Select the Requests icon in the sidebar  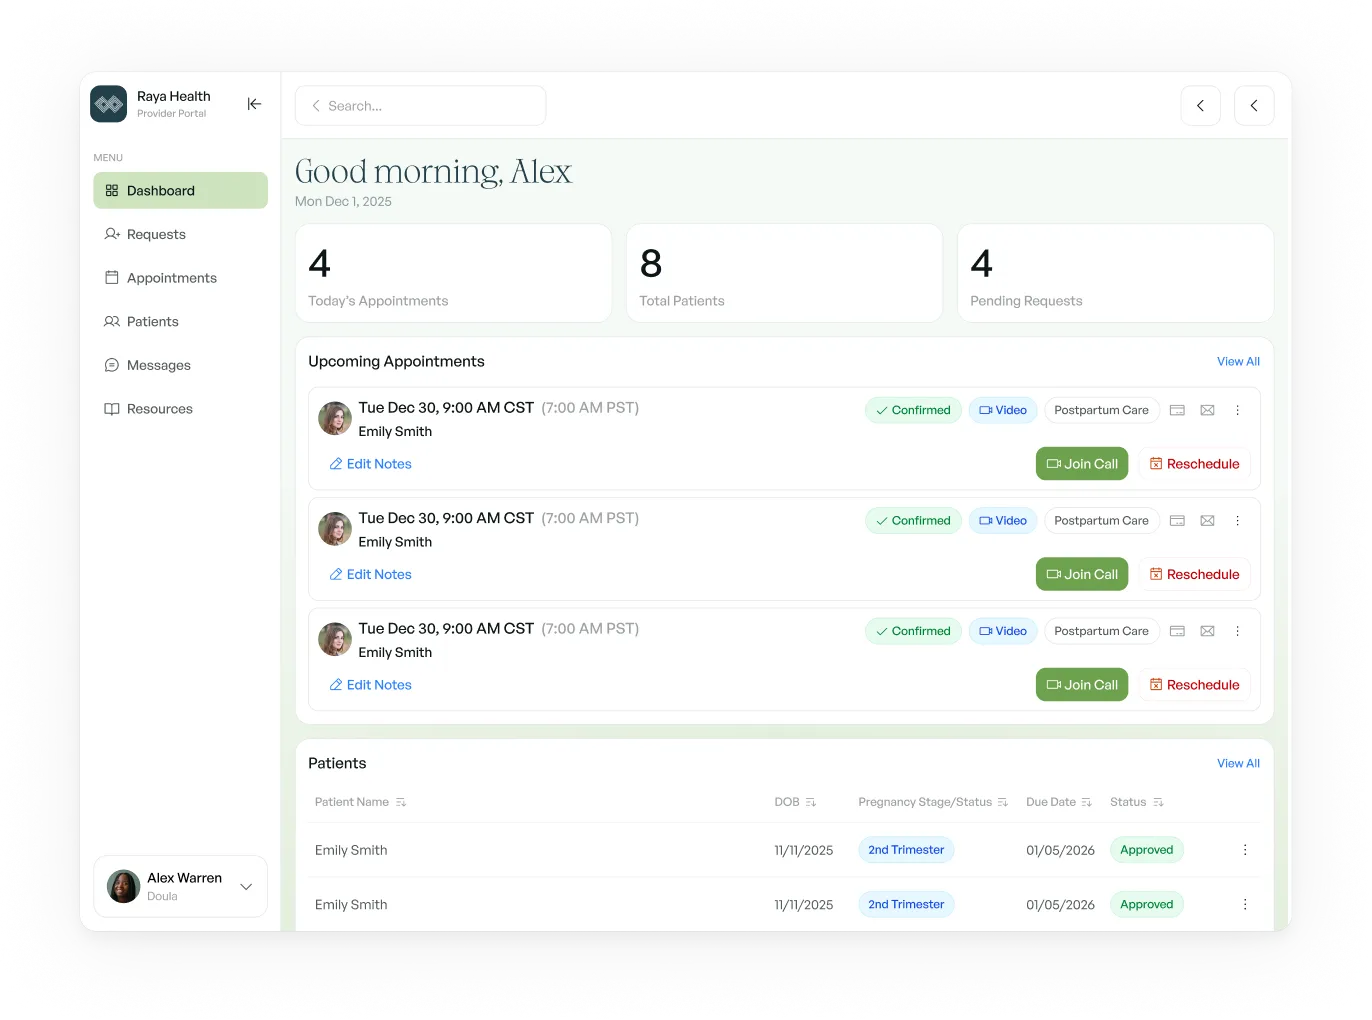point(111,234)
